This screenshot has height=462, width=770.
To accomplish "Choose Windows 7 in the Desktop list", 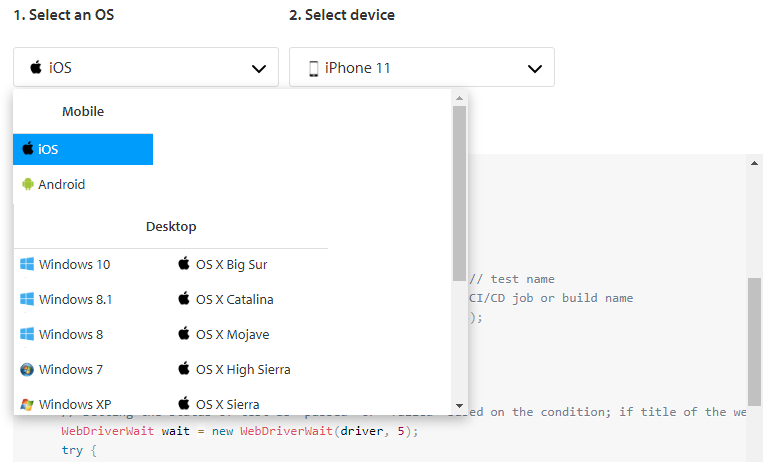I will click(x=61, y=369).
